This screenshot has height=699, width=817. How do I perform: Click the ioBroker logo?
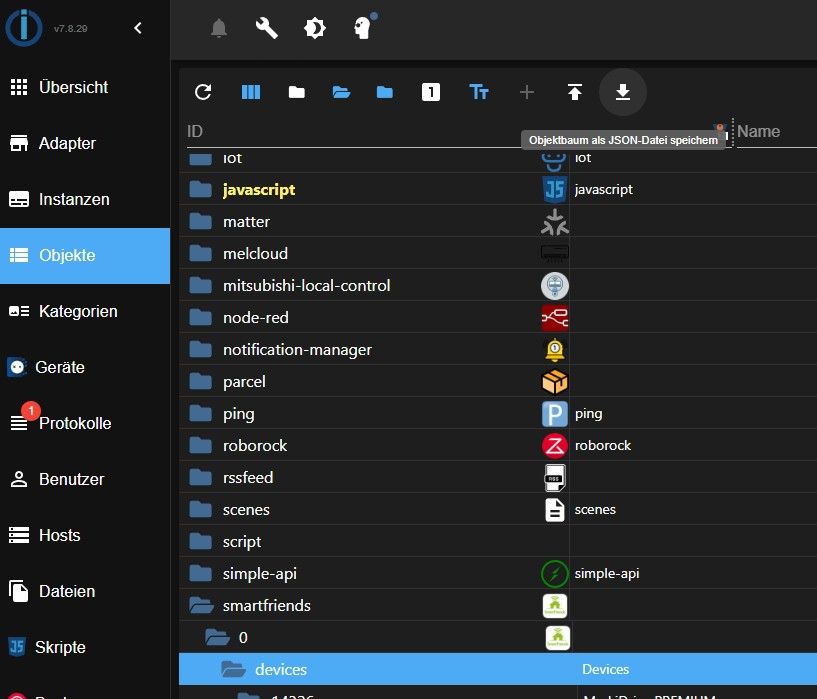tap(23, 27)
